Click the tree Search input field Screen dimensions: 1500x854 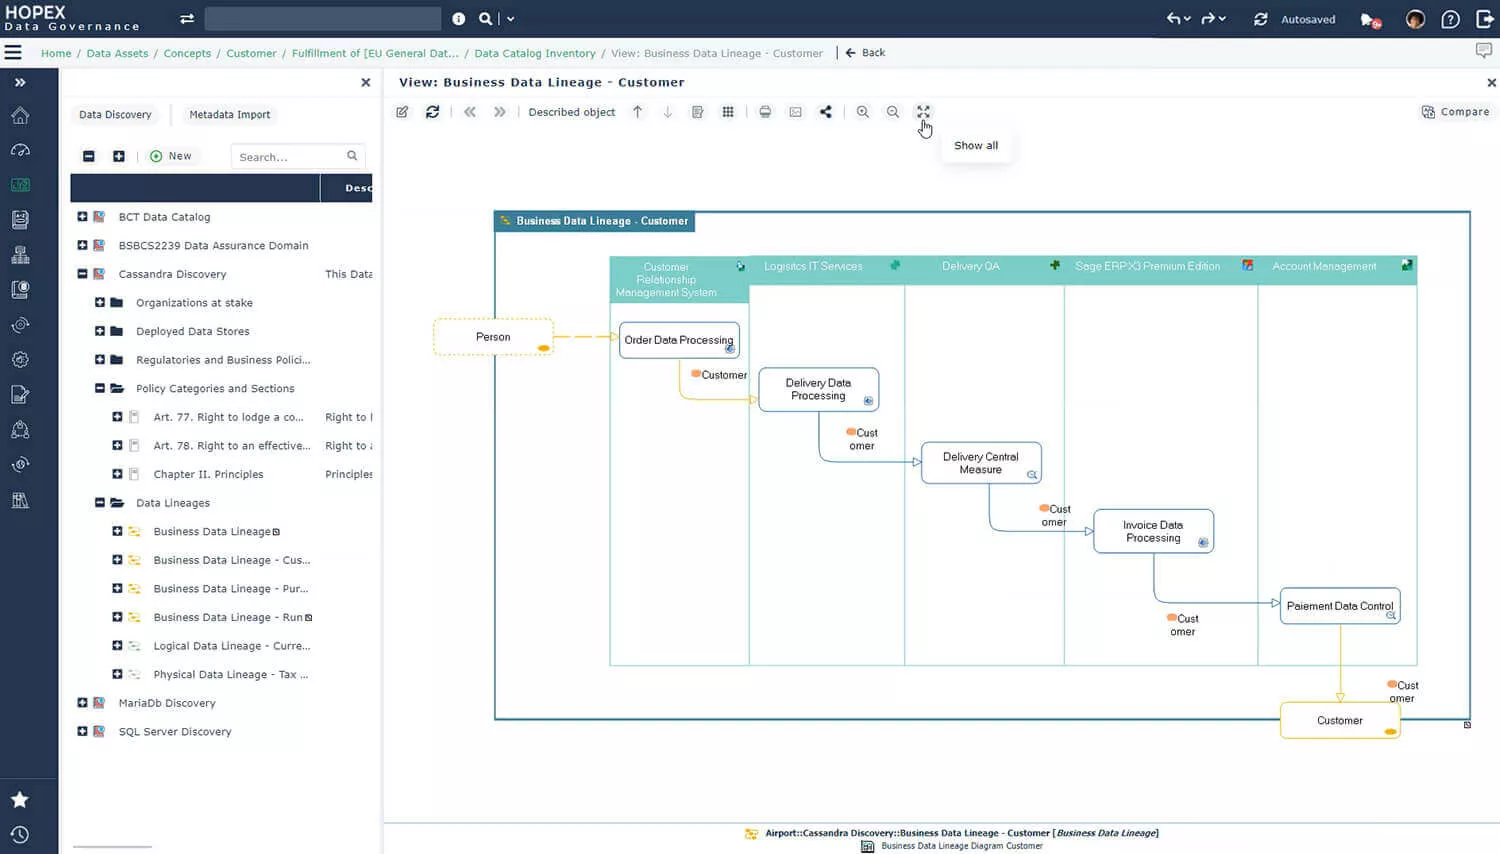pos(298,157)
